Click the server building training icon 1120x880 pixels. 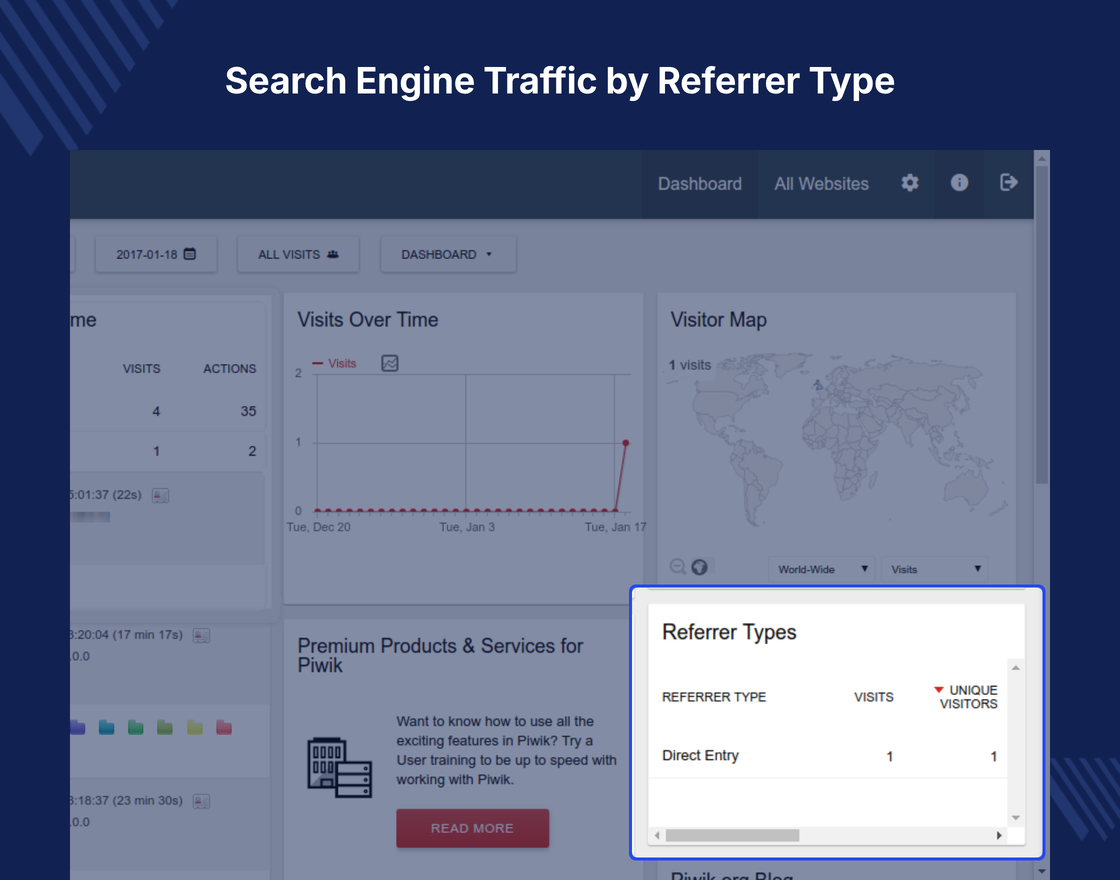point(339,768)
